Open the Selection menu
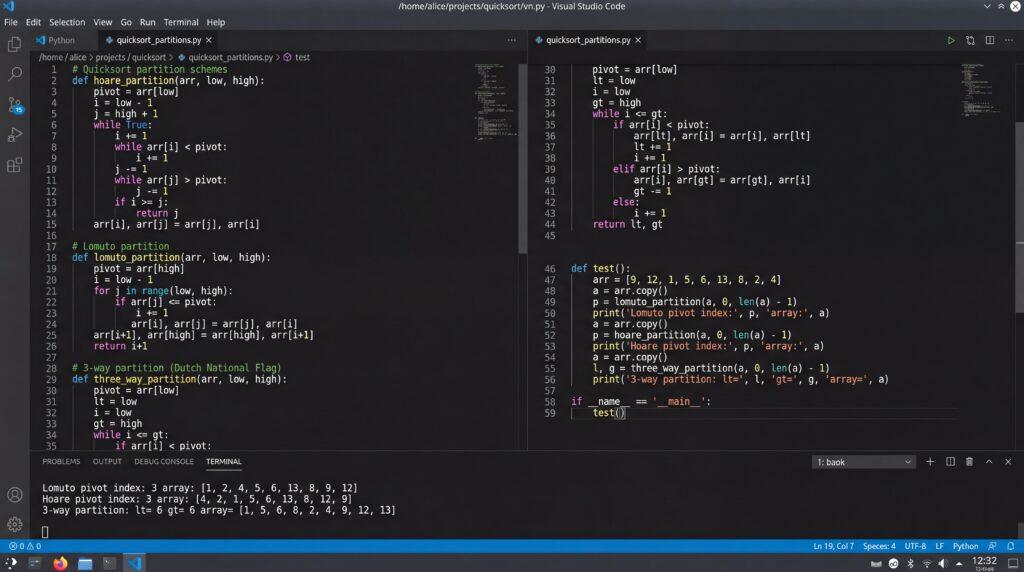This screenshot has height=572, width=1024. pyautogui.click(x=67, y=22)
